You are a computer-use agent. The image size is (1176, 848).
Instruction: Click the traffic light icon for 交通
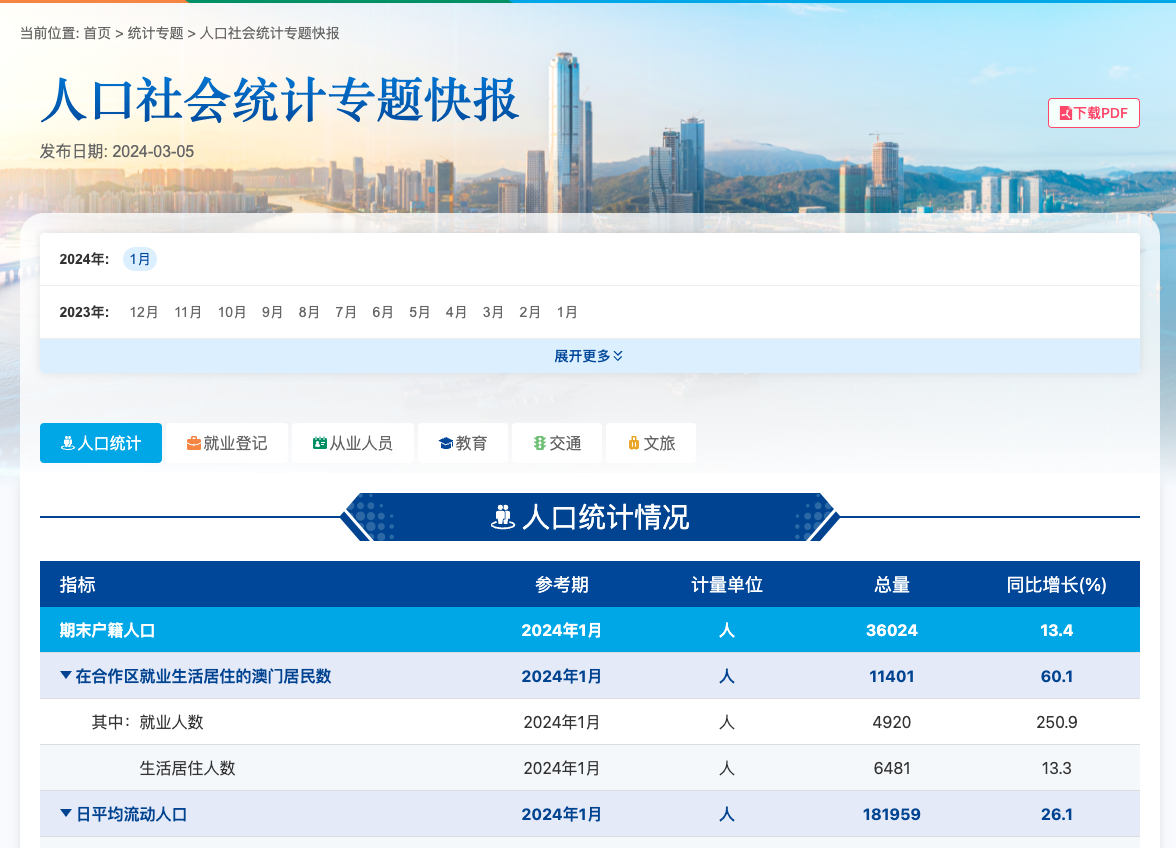tap(540, 443)
